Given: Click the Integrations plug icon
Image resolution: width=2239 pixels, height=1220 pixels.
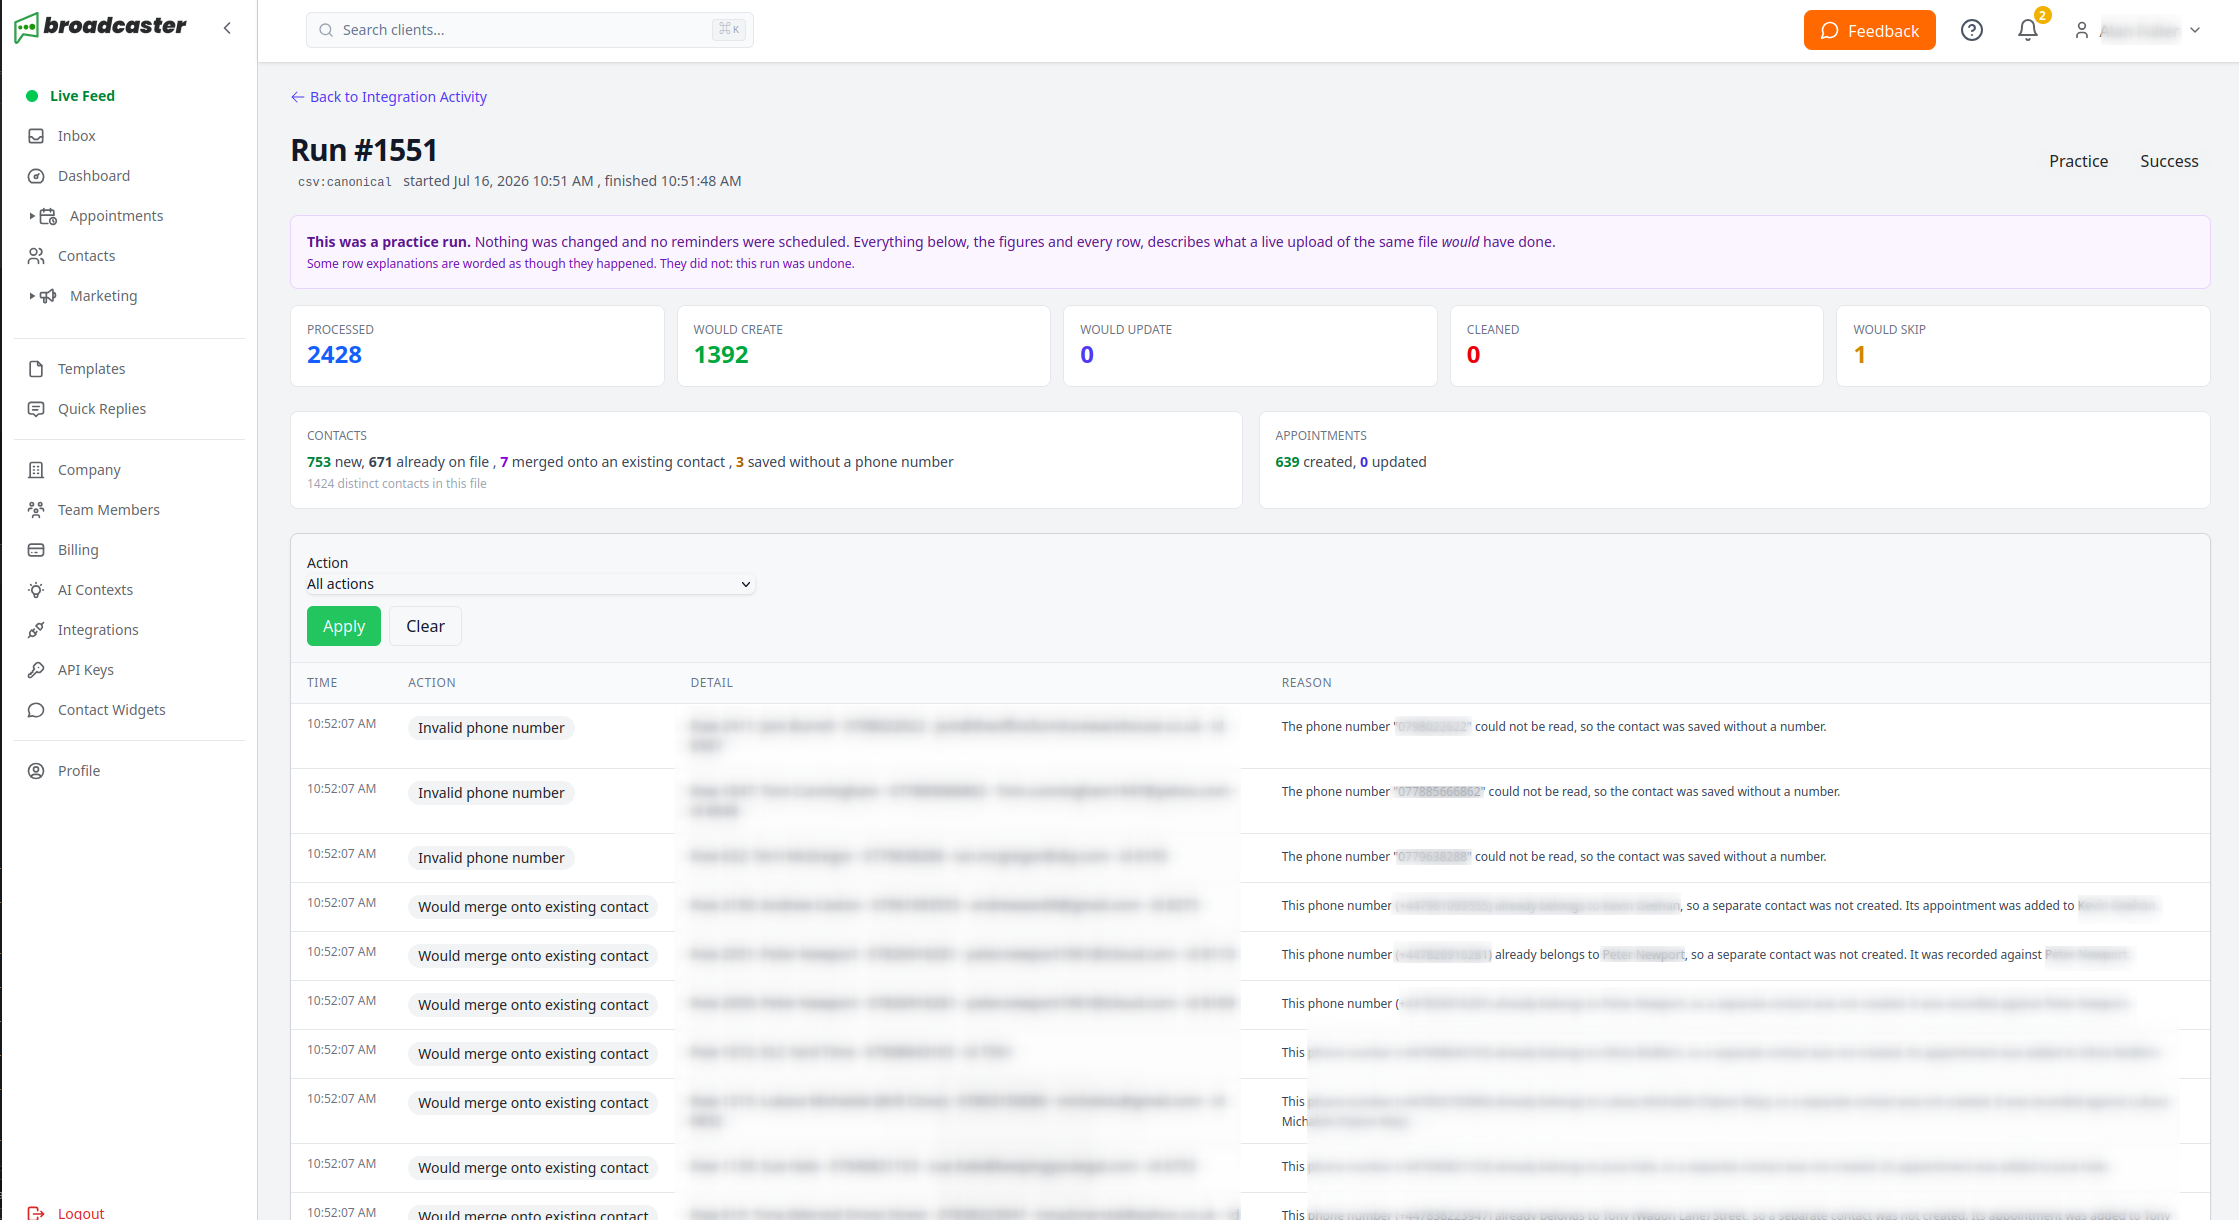Looking at the screenshot, I should point(36,630).
